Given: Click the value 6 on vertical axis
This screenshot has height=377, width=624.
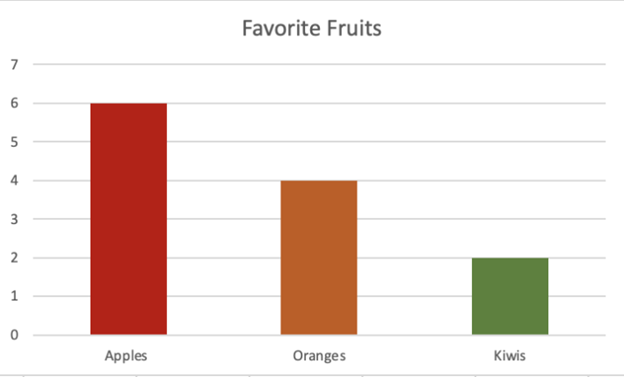Looking at the screenshot, I should pyautogui.click(x=14, y=103).
